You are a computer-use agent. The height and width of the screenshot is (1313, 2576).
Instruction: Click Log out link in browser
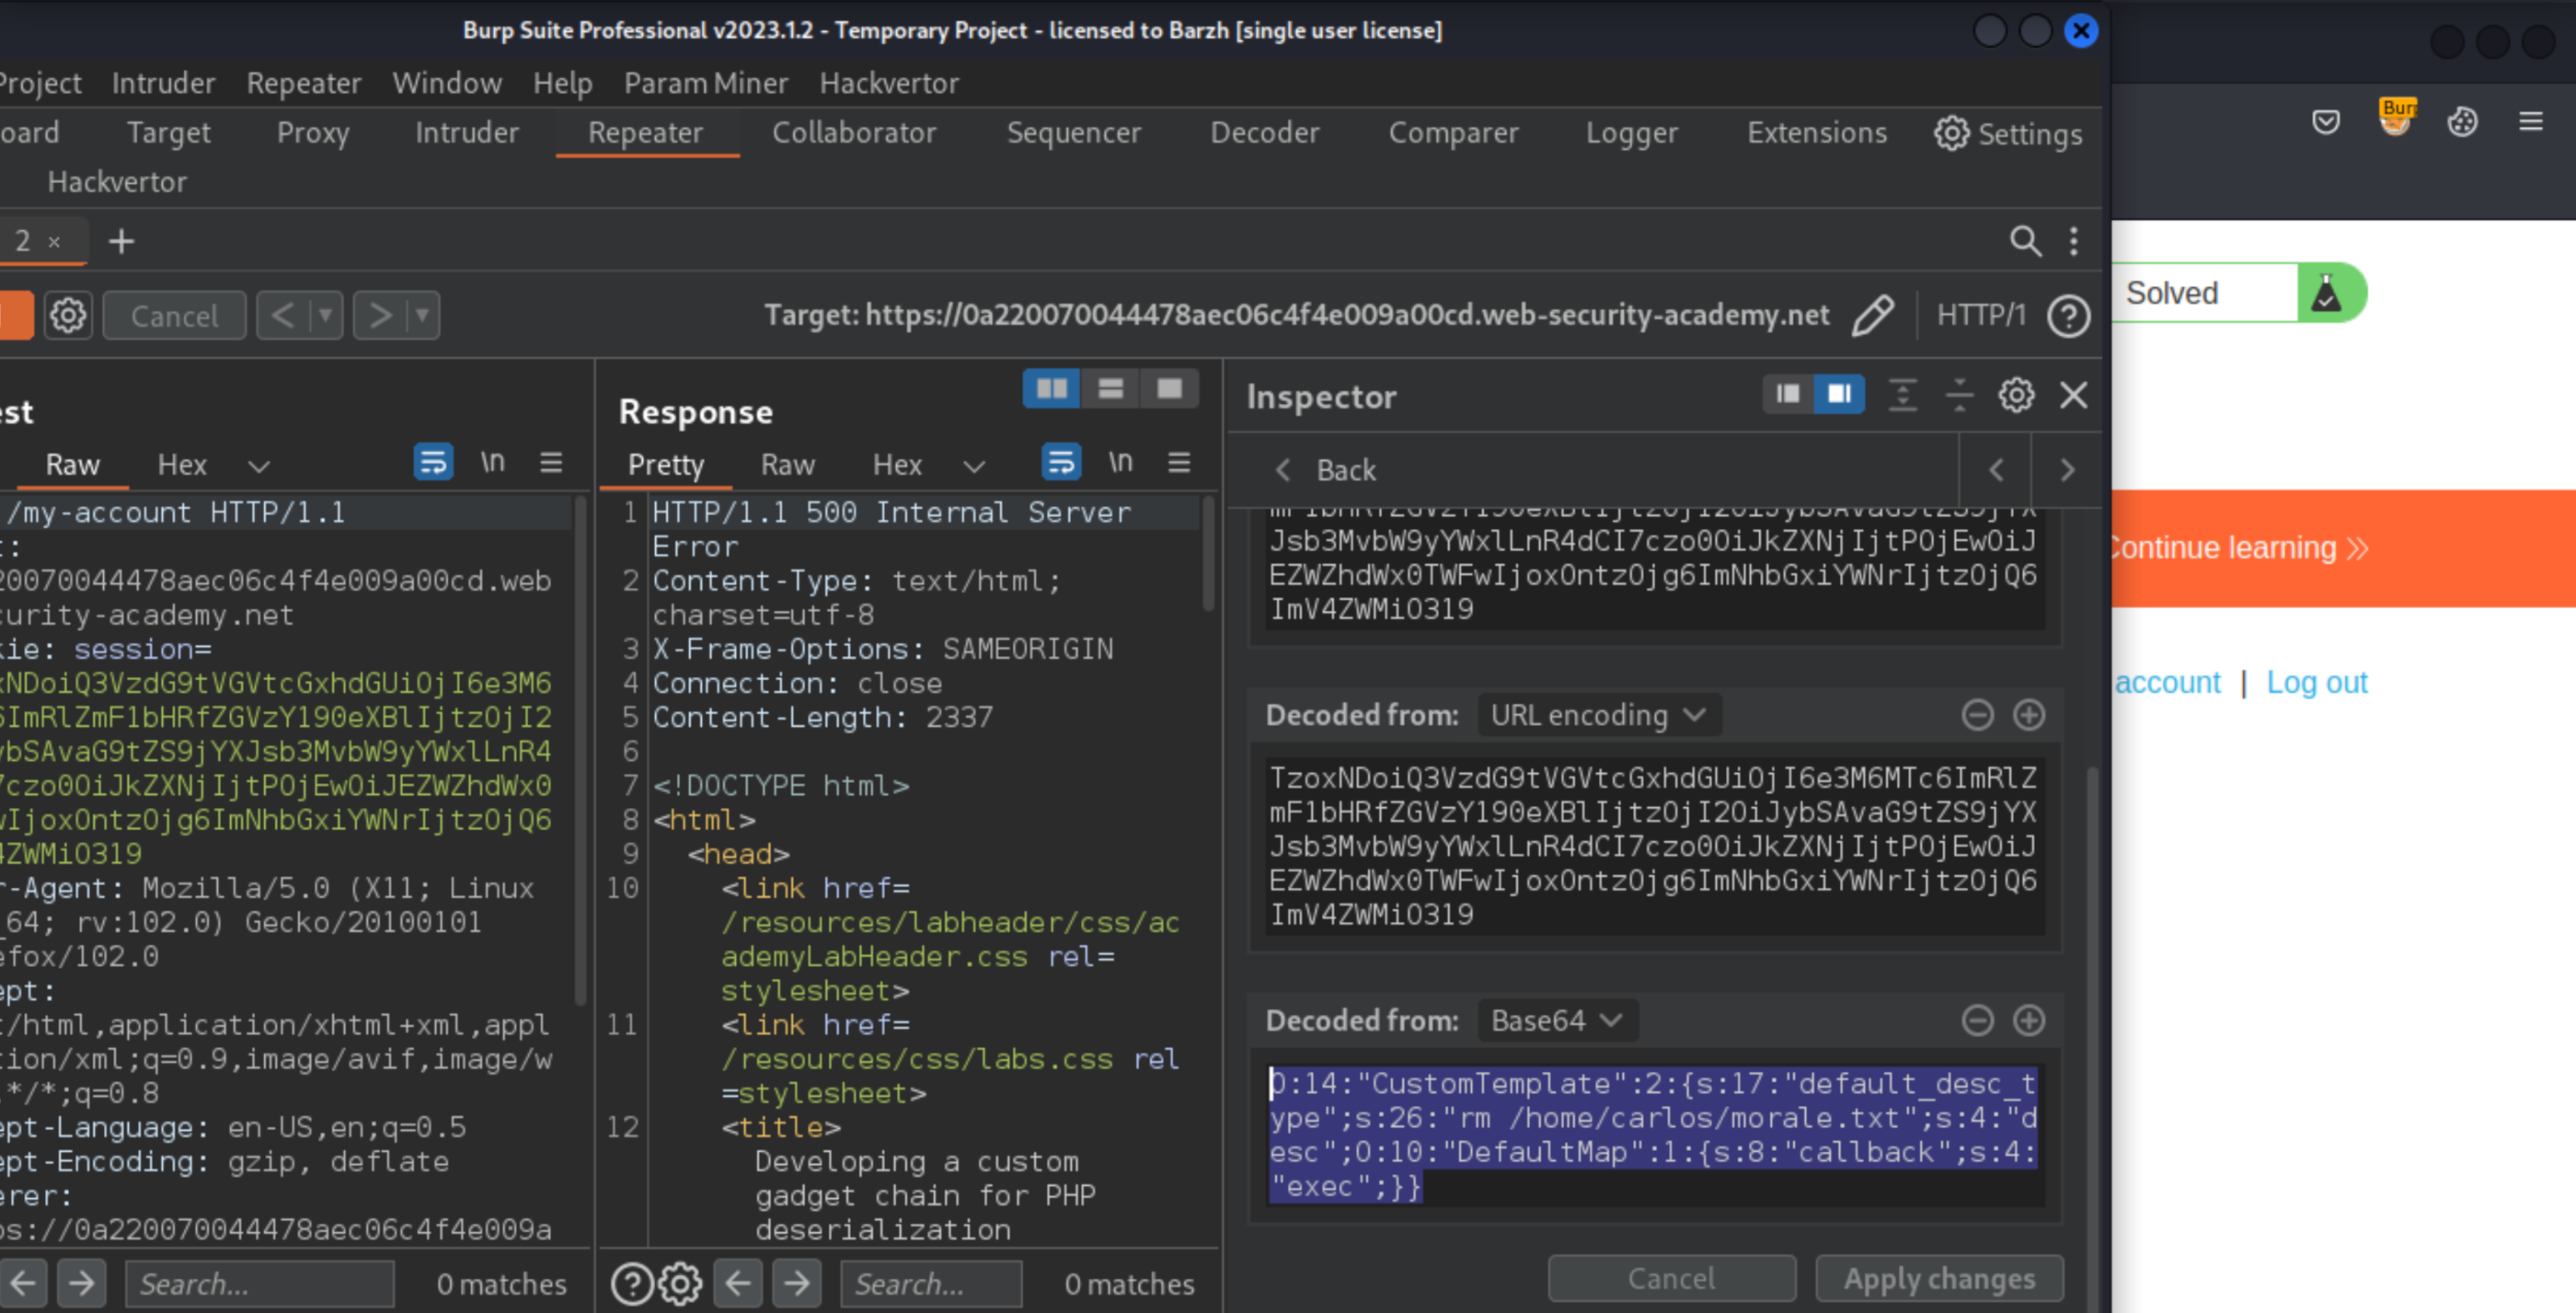(x=2317, y=682)
